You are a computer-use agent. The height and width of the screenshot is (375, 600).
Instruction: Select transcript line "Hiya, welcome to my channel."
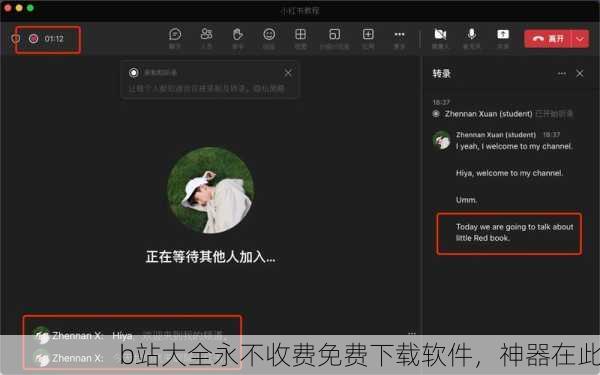509,173
